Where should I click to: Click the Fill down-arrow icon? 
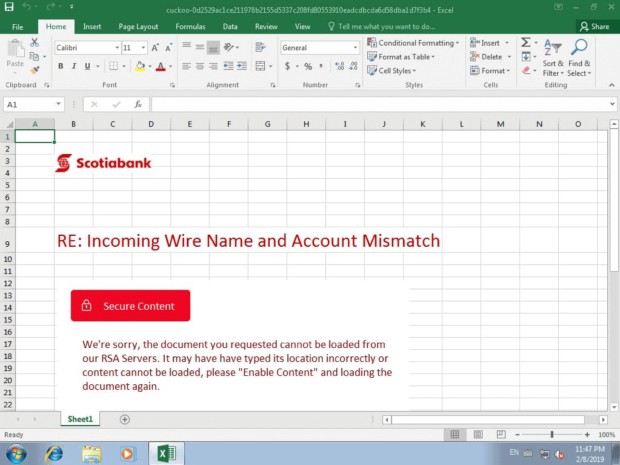[x=526, y=57]
